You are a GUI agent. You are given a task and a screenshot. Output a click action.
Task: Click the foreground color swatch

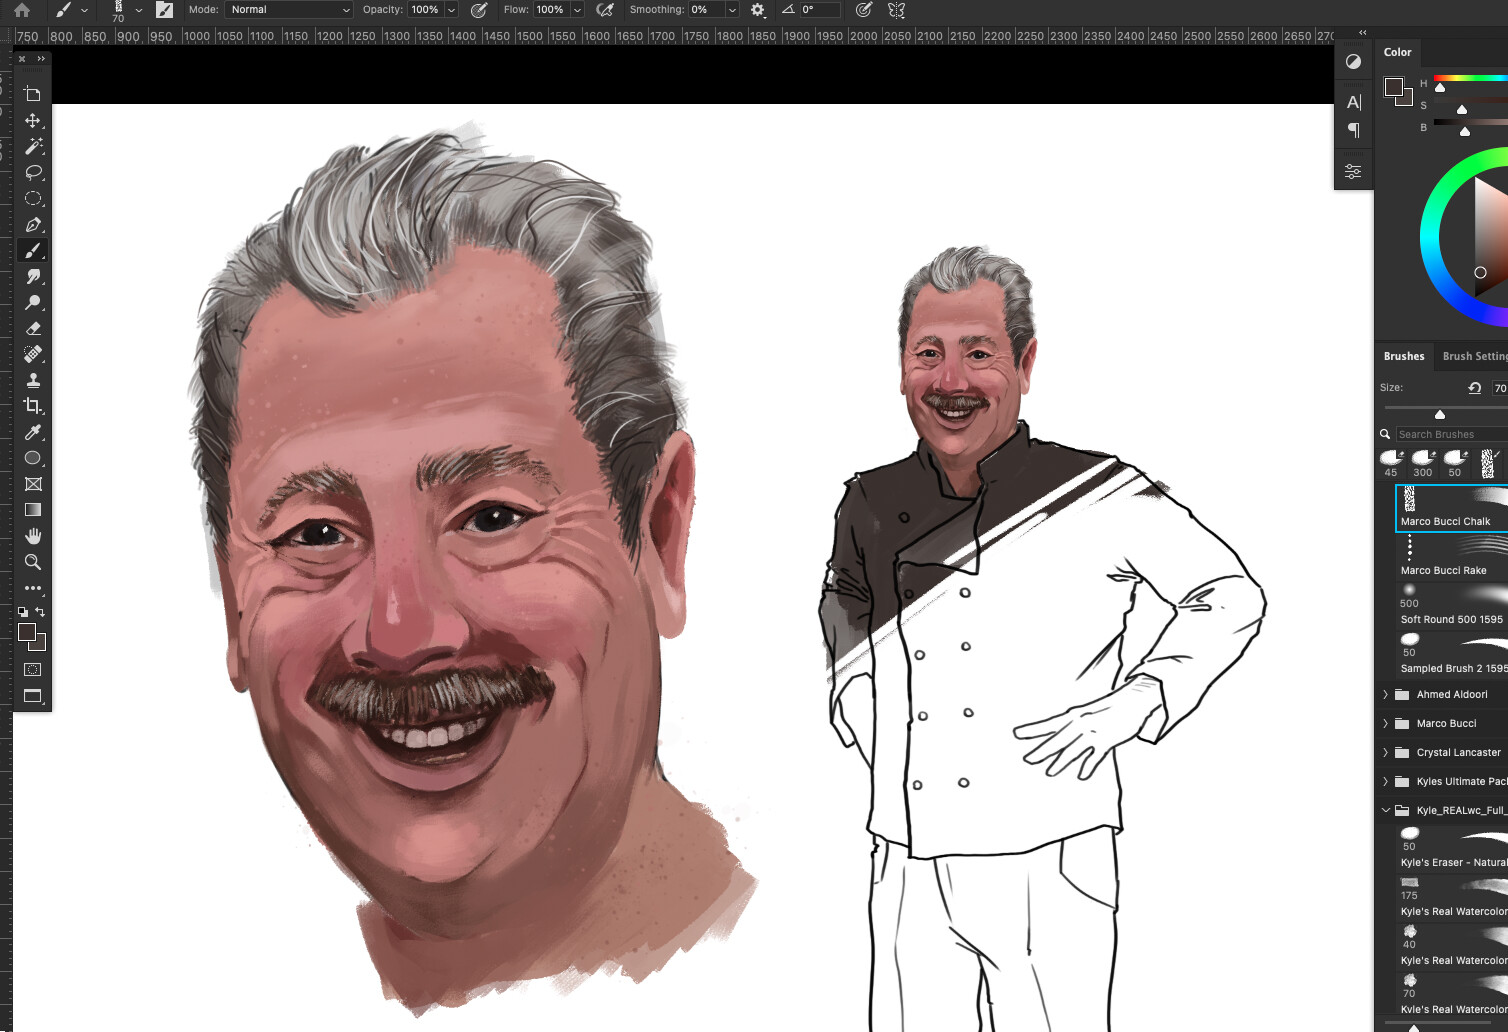(x=26, y=632)
